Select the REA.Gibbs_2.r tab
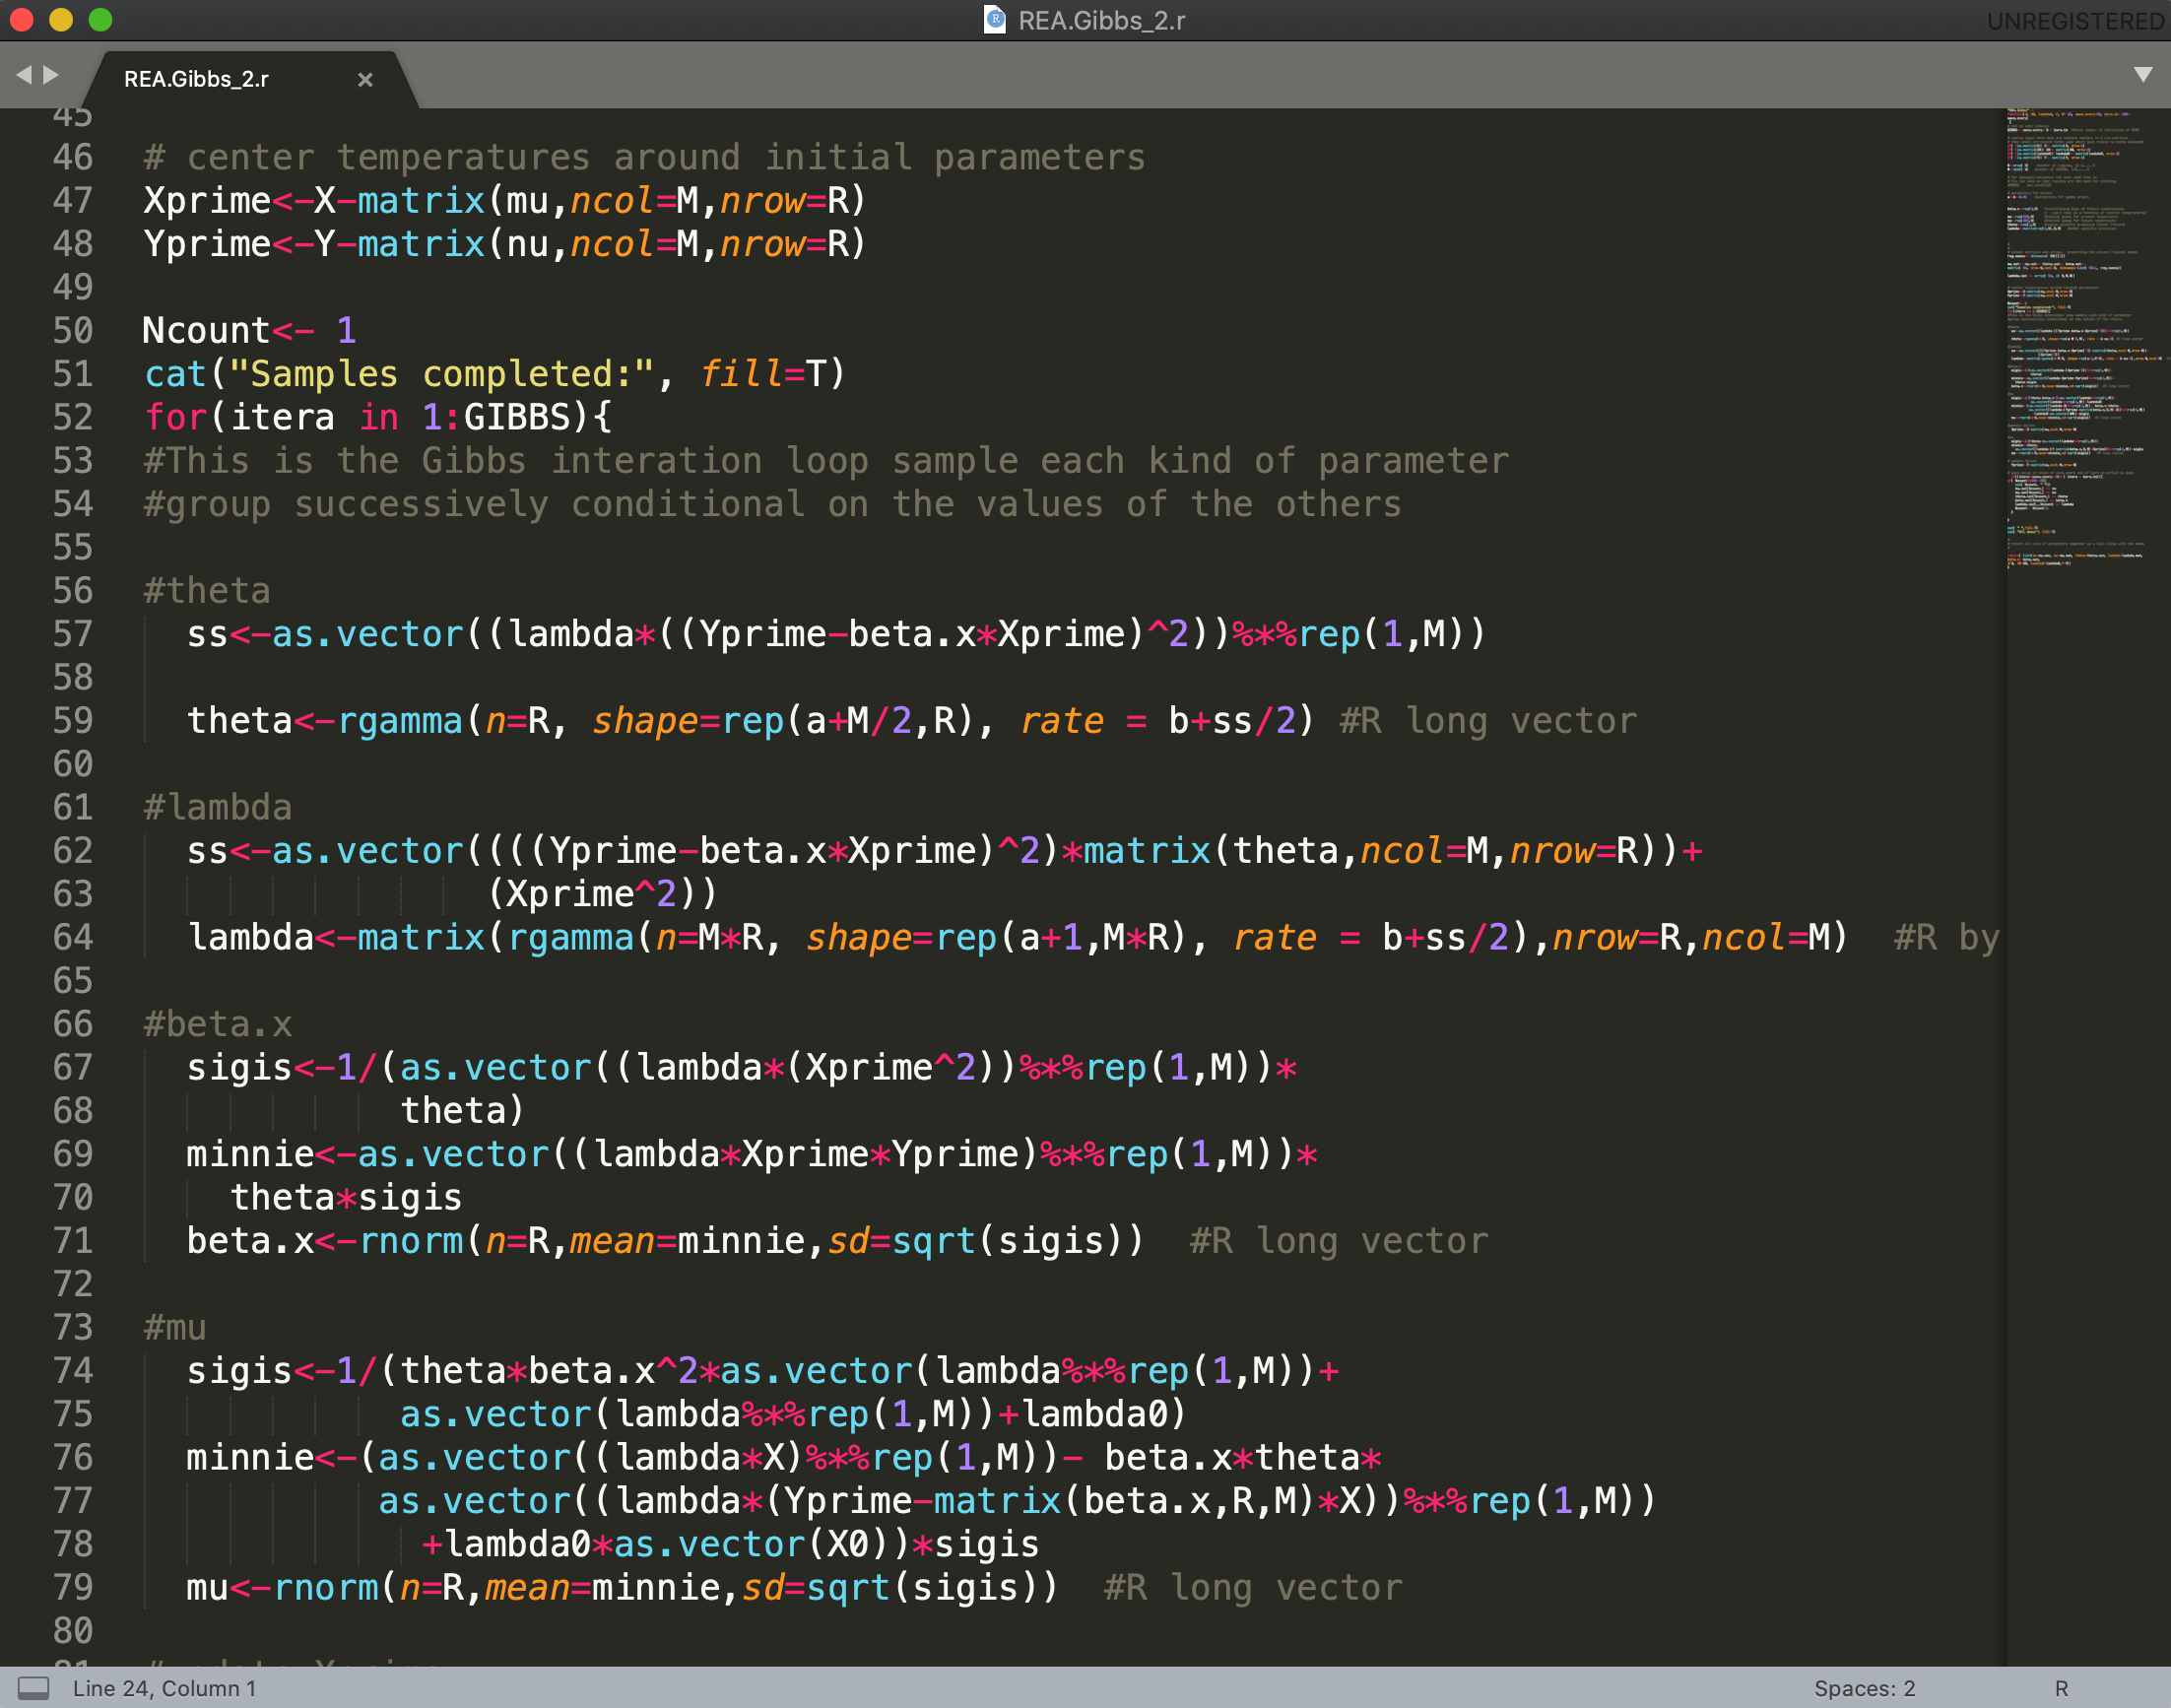2171x1708 pixels. click(x=197, y=80)
